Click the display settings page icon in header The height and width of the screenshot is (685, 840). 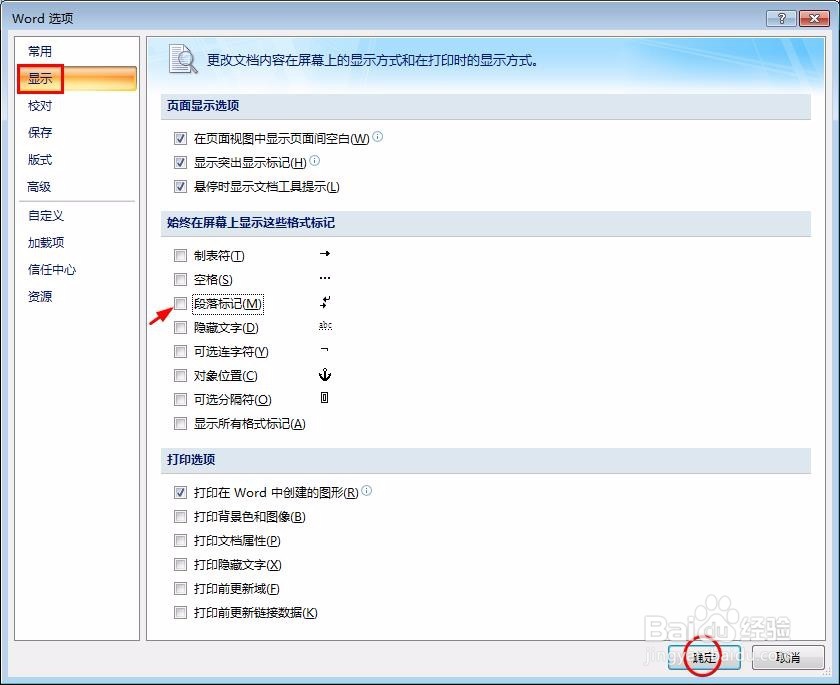click(x=184, y=59)
